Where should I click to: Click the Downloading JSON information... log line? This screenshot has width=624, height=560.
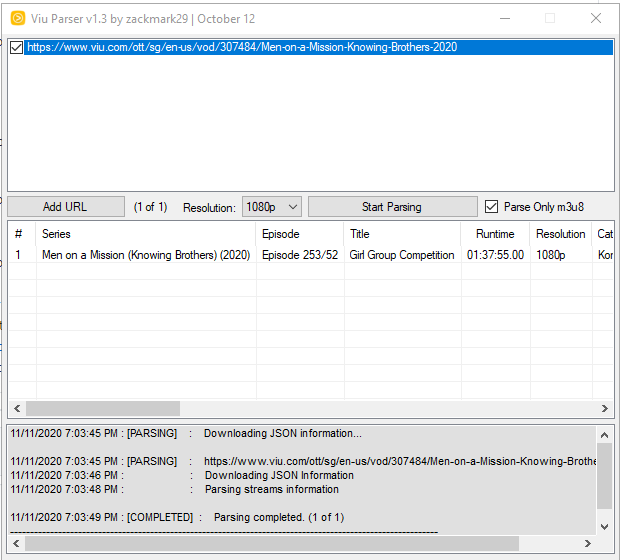tap(186, 433)
